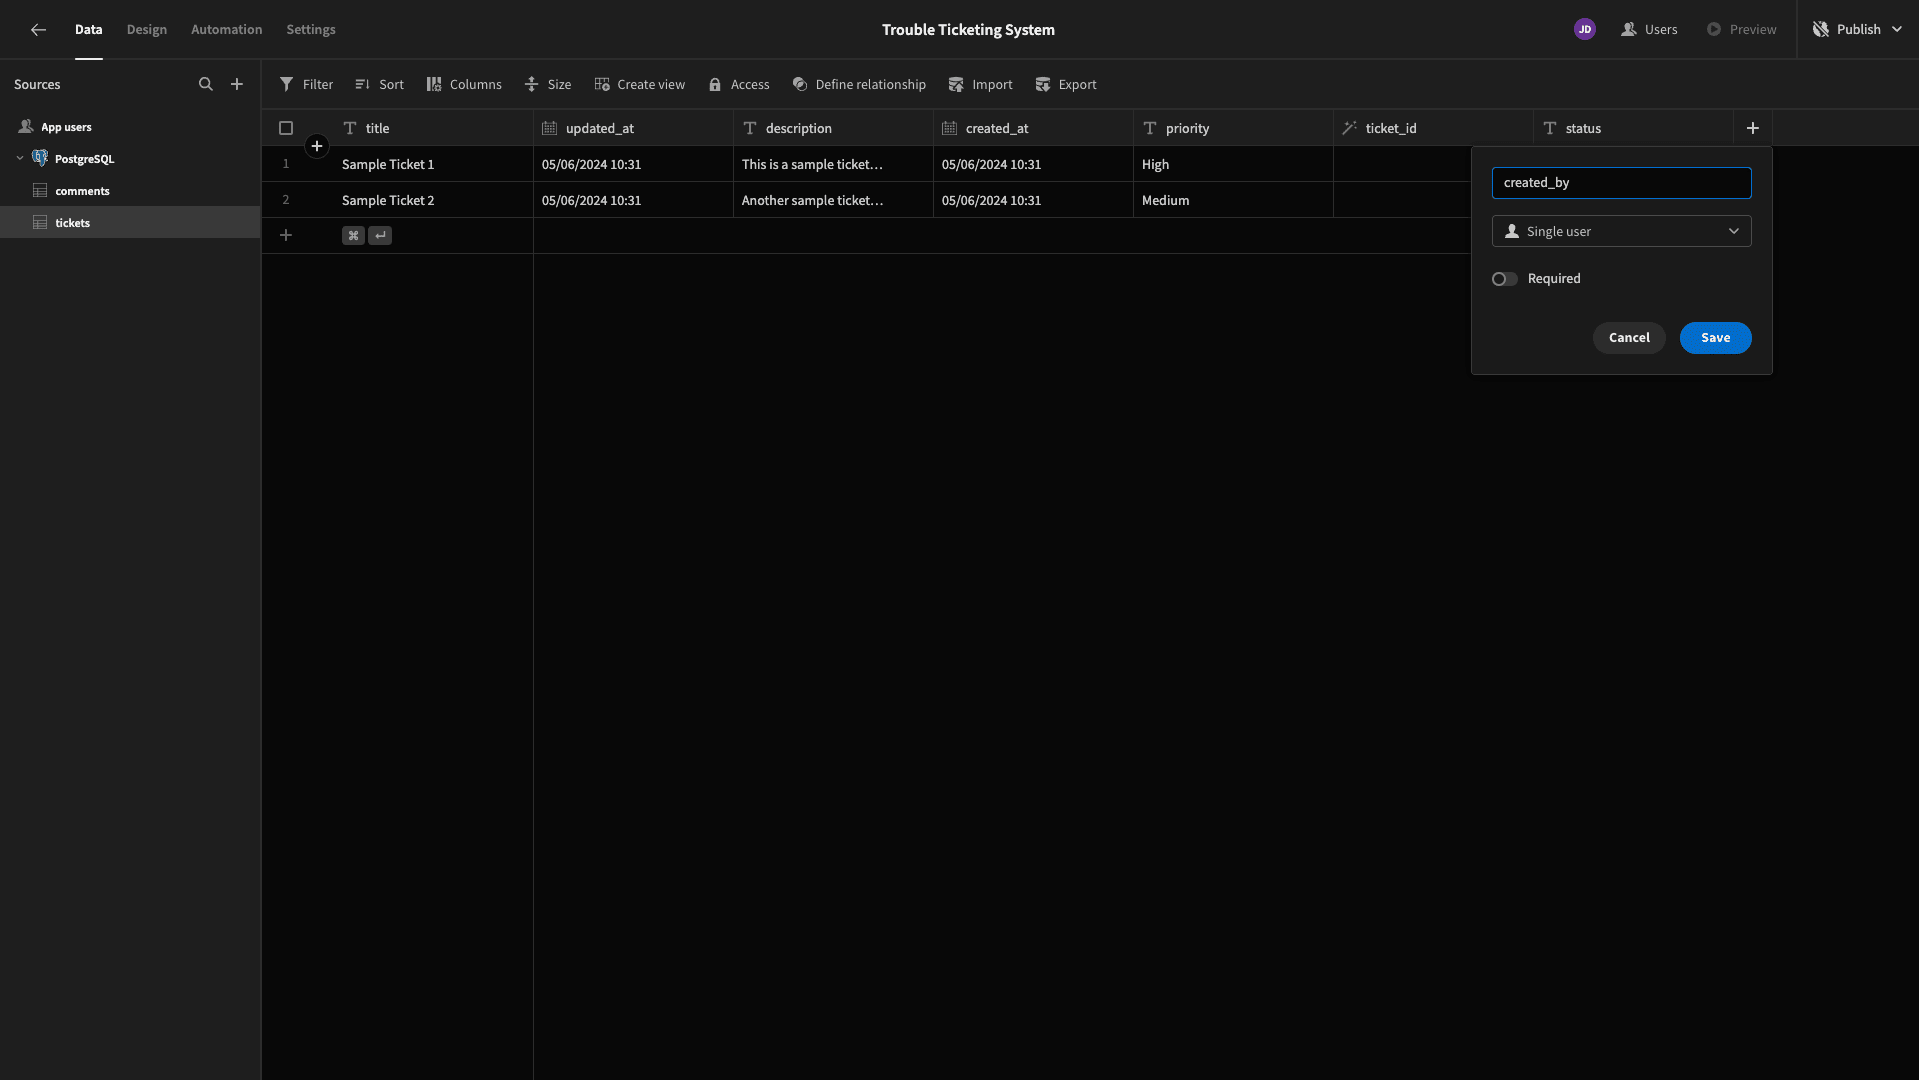
Task: Edit the column name input field
Action: [x=1622, y=183]
